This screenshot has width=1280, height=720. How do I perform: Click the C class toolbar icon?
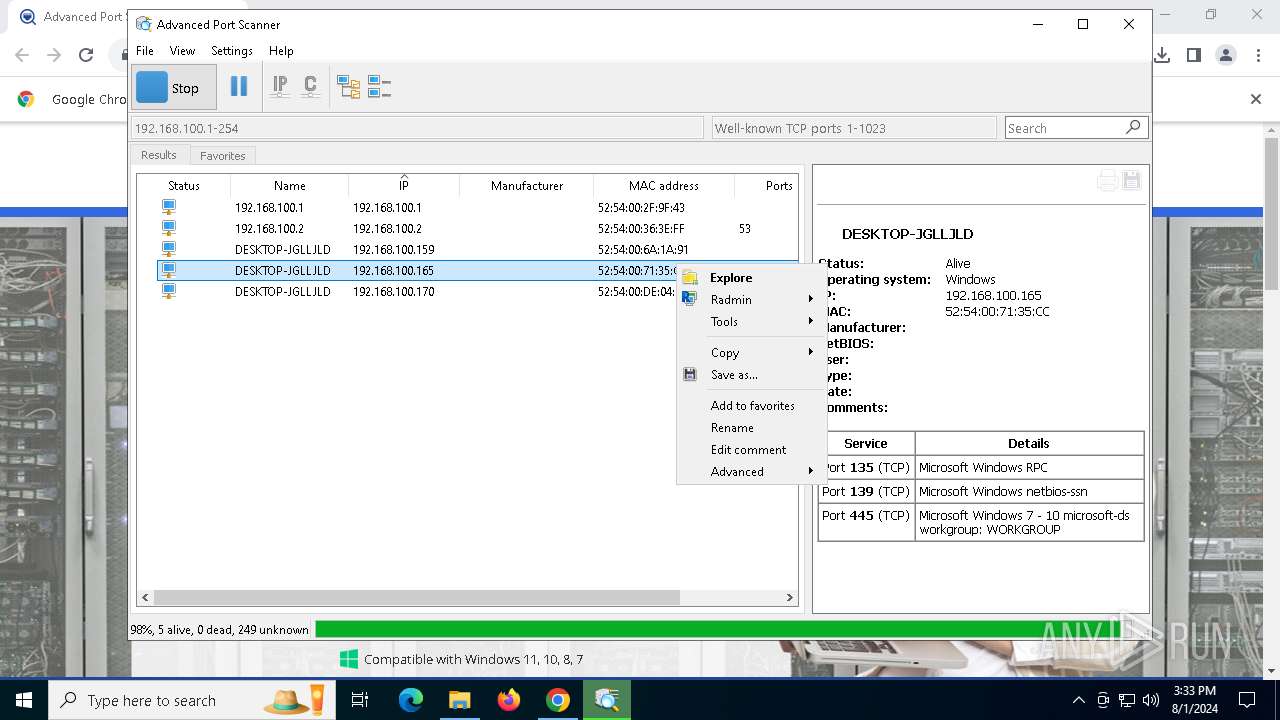click(310, 87)
